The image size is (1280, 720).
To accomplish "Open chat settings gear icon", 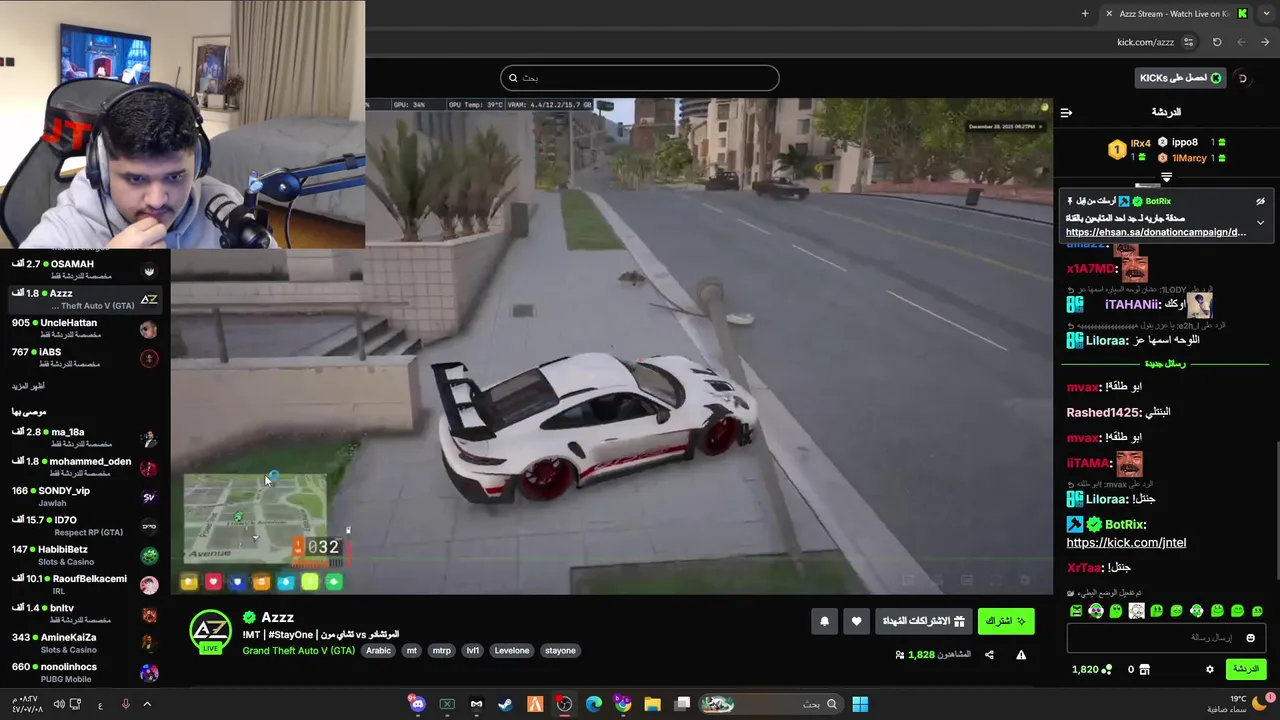I will (1209, 669).
